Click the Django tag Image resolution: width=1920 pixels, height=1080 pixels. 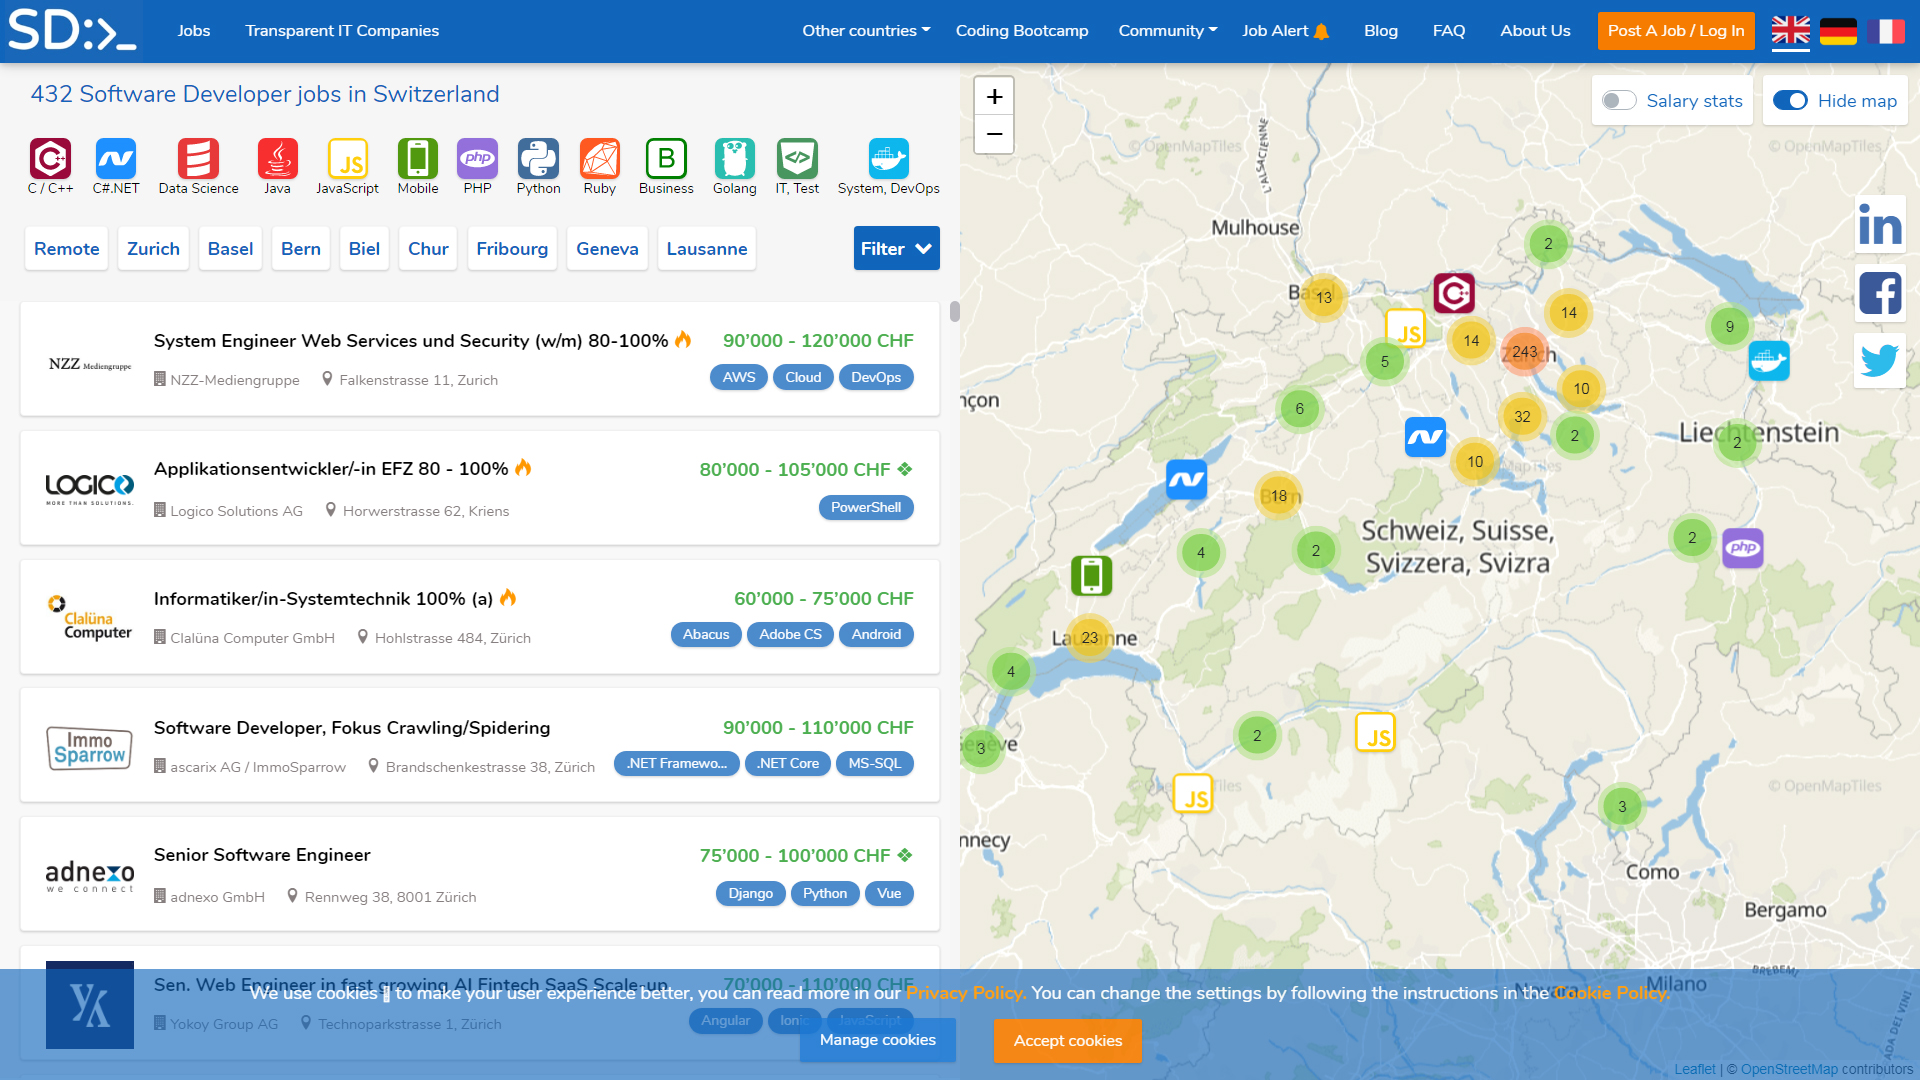point(751,893)
